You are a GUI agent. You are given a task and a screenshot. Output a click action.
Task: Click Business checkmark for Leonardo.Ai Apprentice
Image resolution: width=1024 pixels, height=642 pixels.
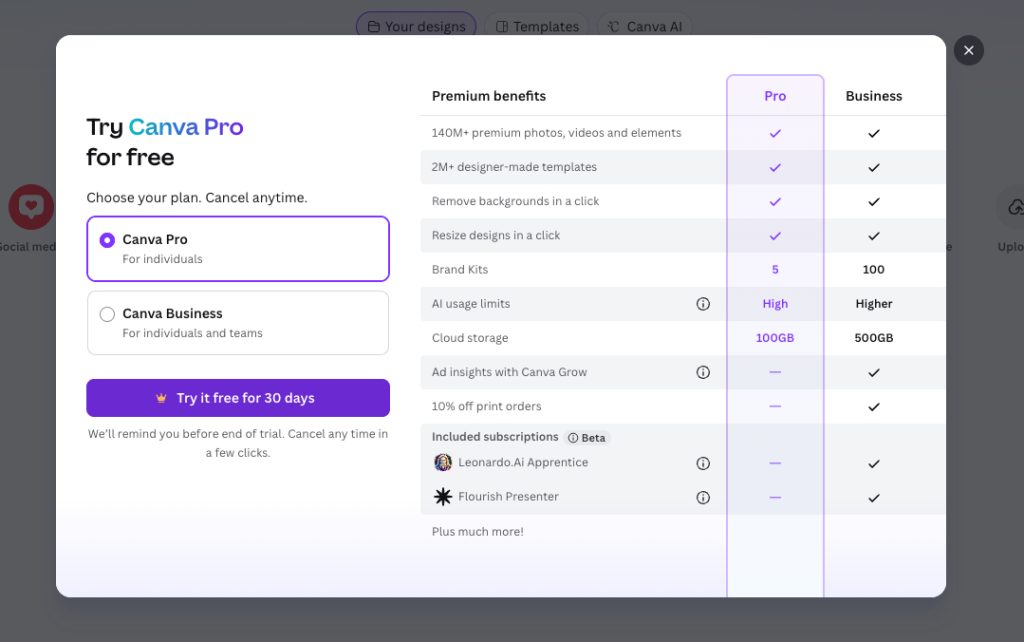(874, 464)
